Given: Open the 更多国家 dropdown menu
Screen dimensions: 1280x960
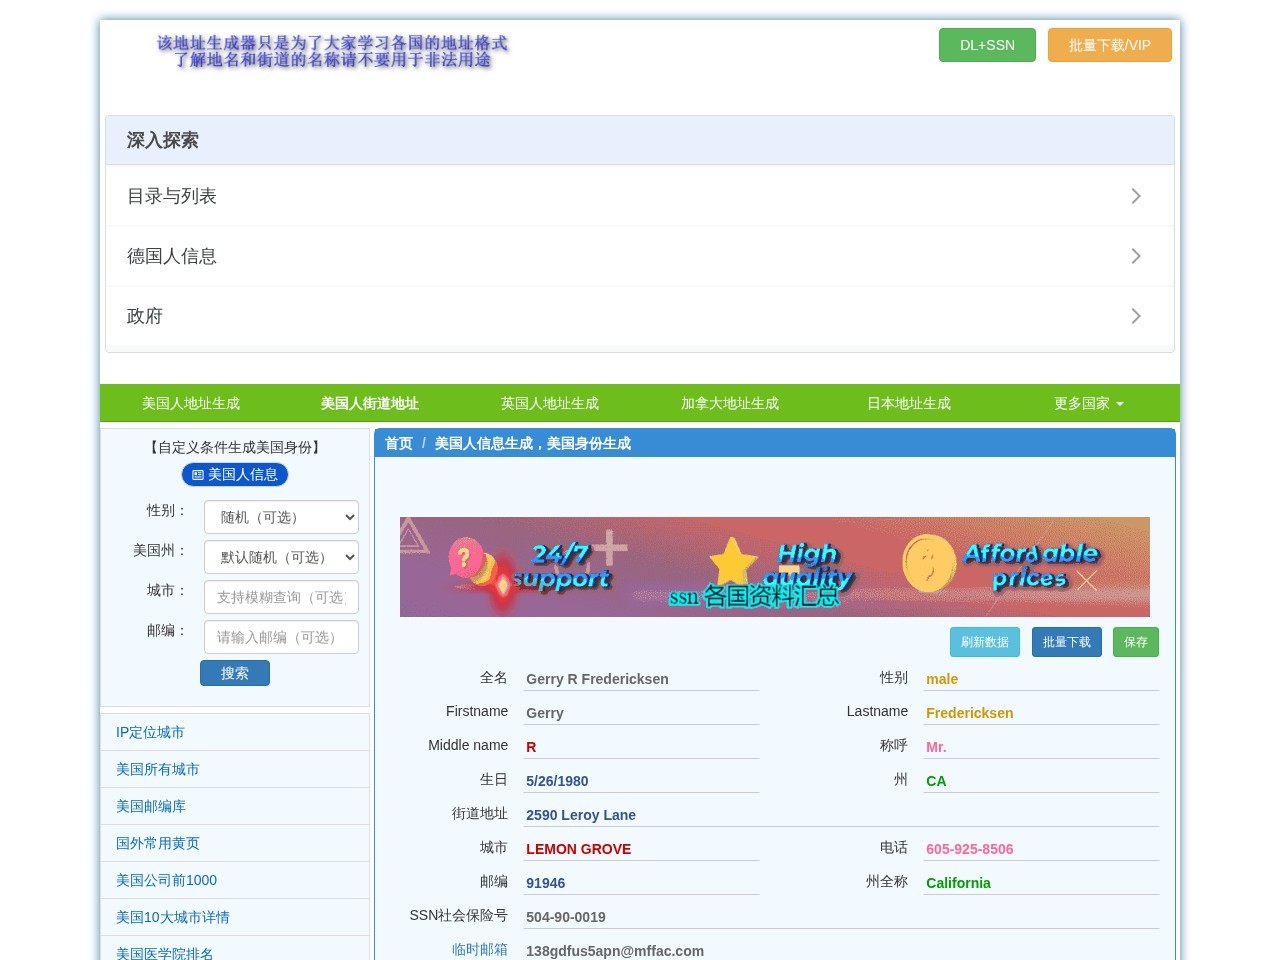Looking at the screenshot, I should coord(1089,403).
